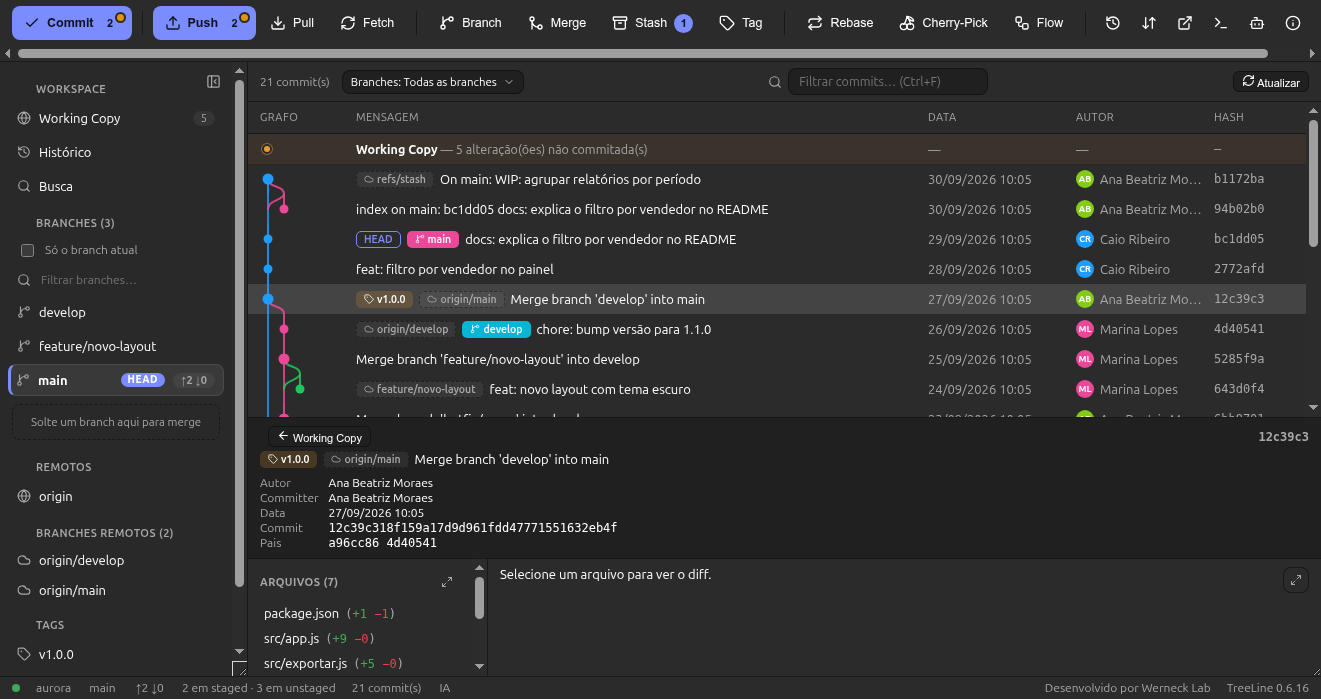
Task: Click '2 em staged · 3 em unstaged' status
Action: pyautogui.click(x=259, y=688)
